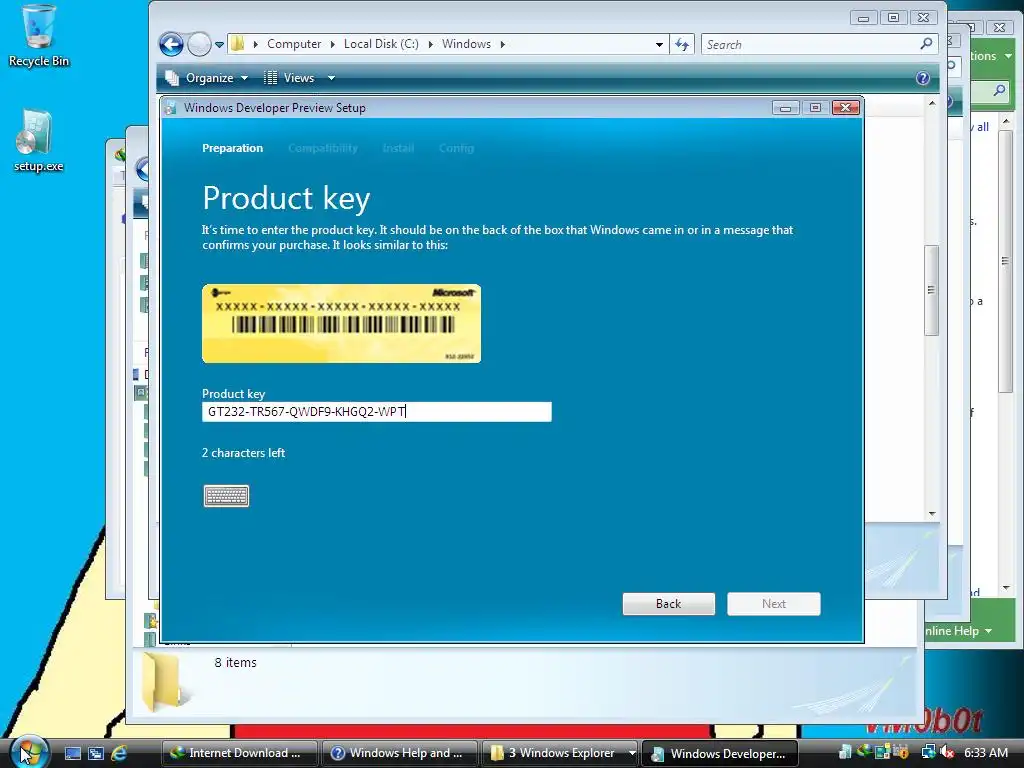Image resolution: width=1024 pixels, height=768 pixels.
Task: Open the Windows Explorer taskbar group dropdown
Action: point(632,753)
